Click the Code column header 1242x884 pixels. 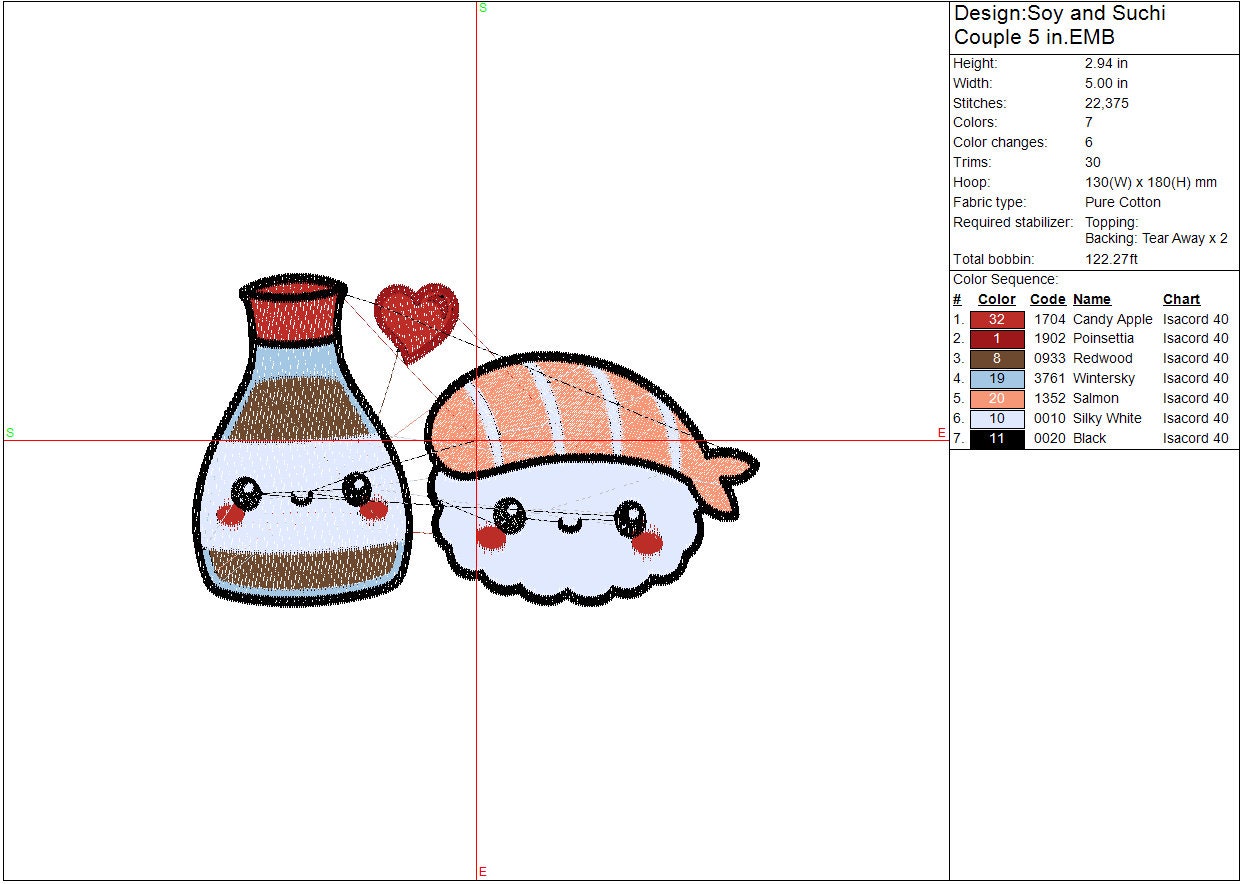[1047, 299]
